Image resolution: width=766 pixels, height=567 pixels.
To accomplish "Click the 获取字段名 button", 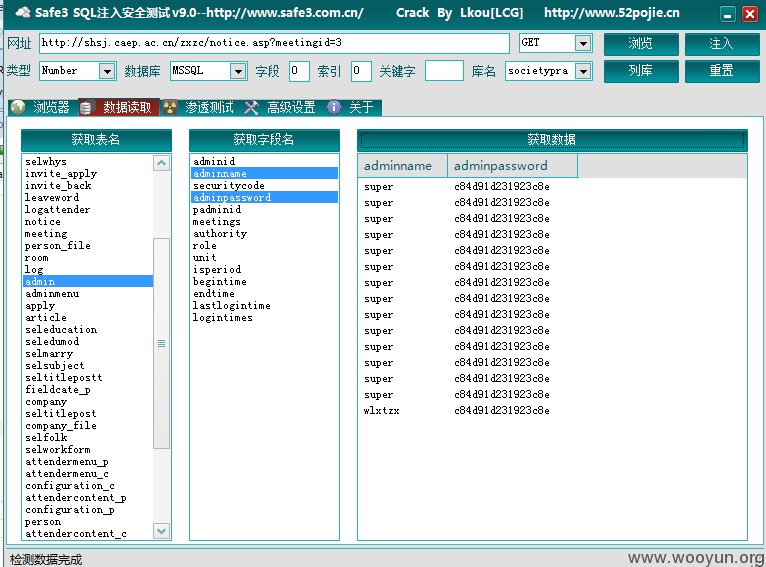I will coord(264,140).
